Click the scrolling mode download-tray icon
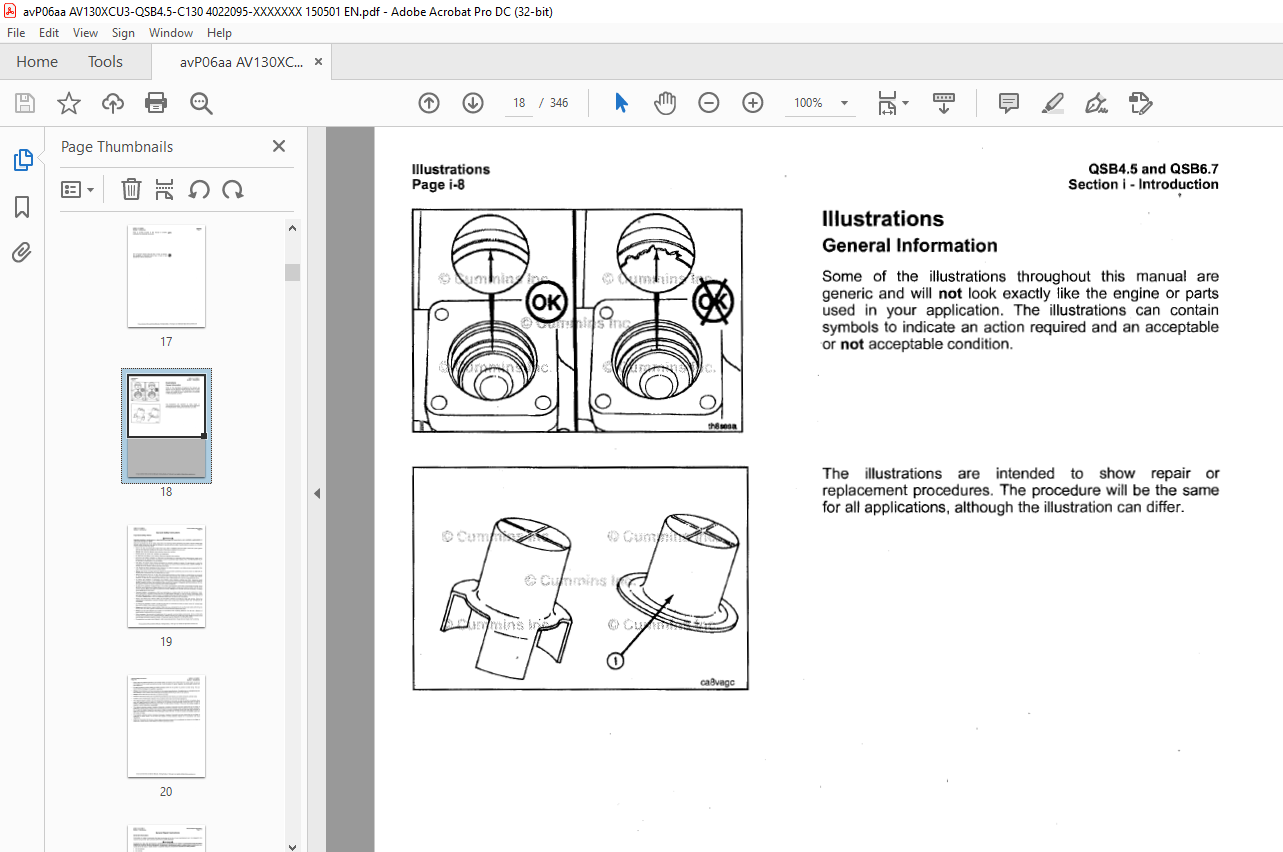This screenshot has height=852, width=1283. pos(944,103)
